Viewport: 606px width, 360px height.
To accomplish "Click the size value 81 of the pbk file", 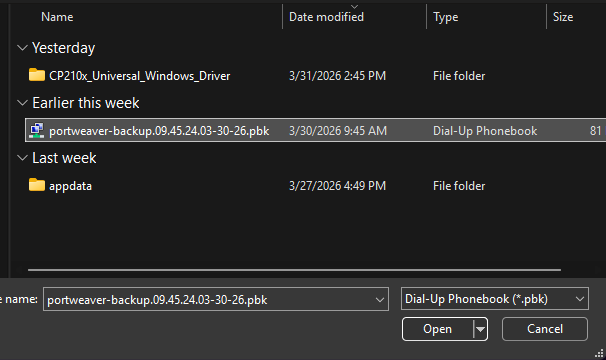I will [x=595, y=131].
